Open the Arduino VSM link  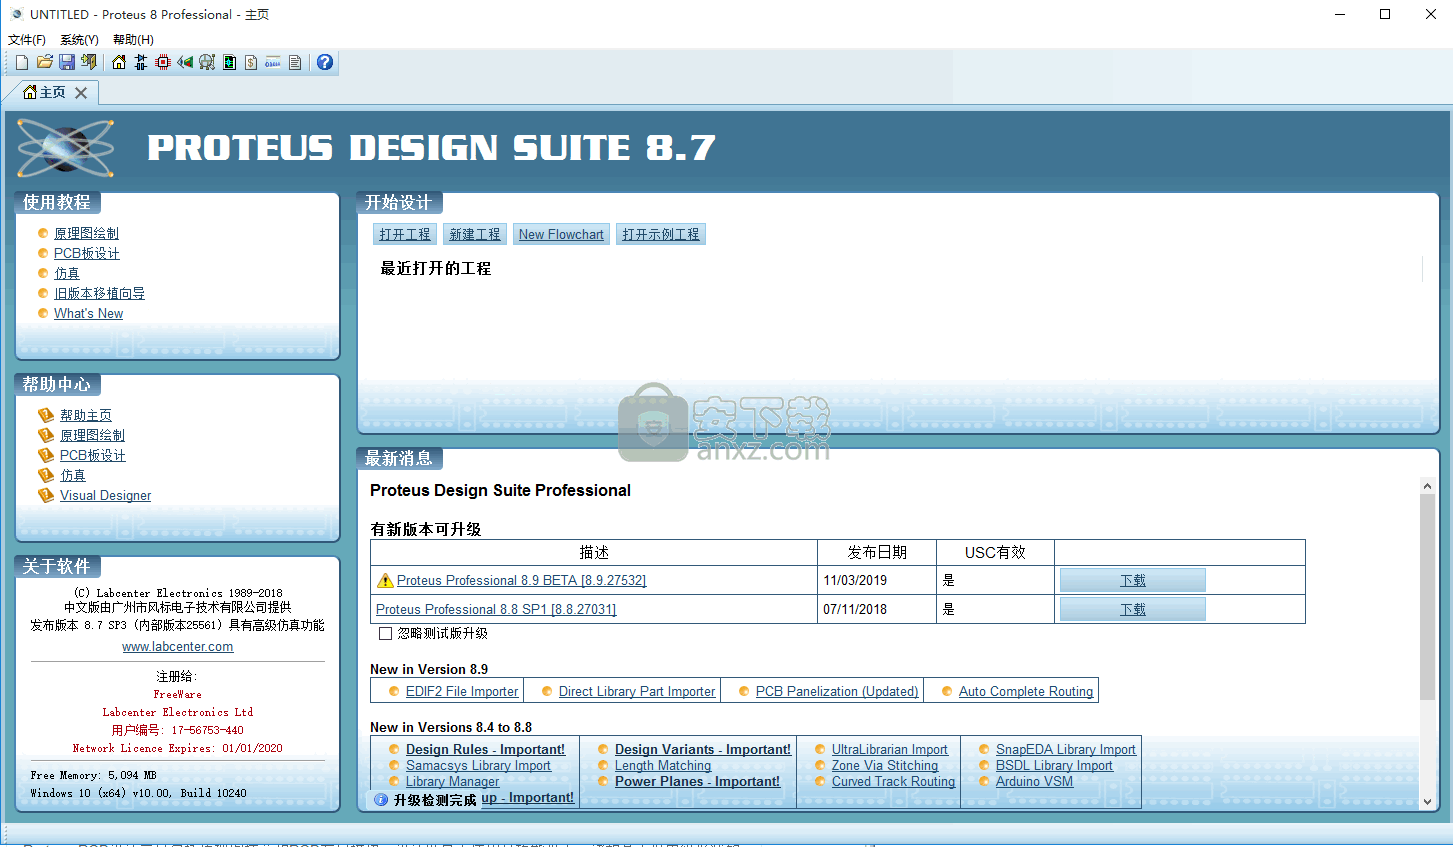click(1034, 781)
